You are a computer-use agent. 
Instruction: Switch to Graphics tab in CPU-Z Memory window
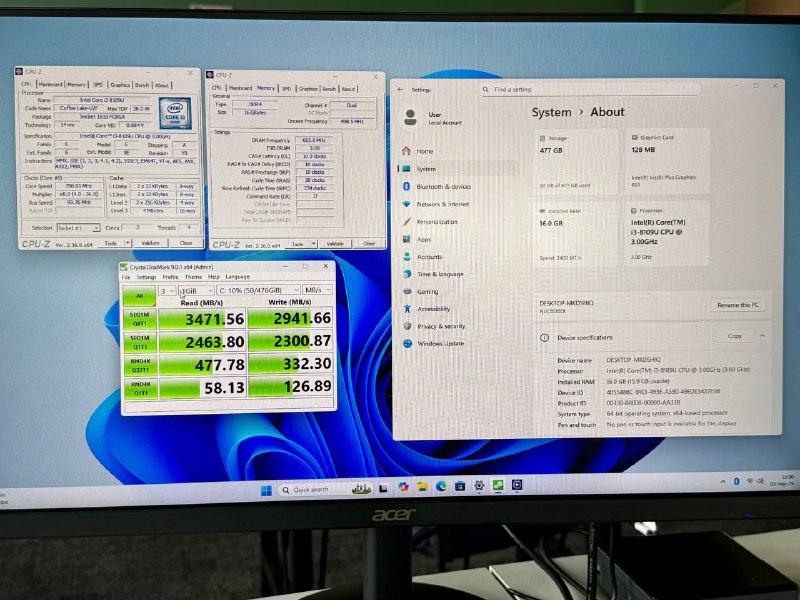(308, 89)
